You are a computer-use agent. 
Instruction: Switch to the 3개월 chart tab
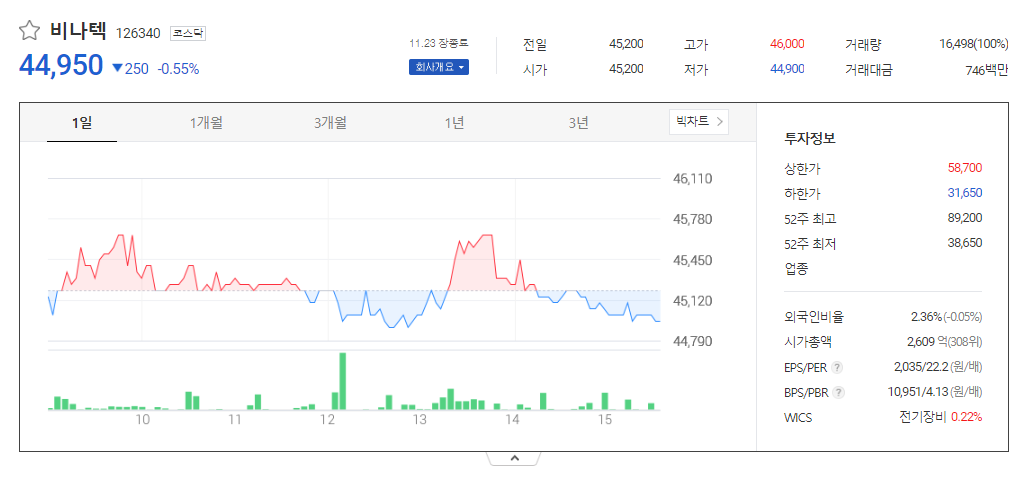(330, 123)
